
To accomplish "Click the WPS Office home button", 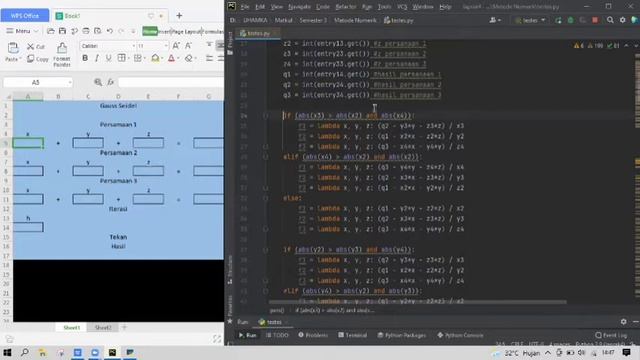I will click(x=25, y=16).
